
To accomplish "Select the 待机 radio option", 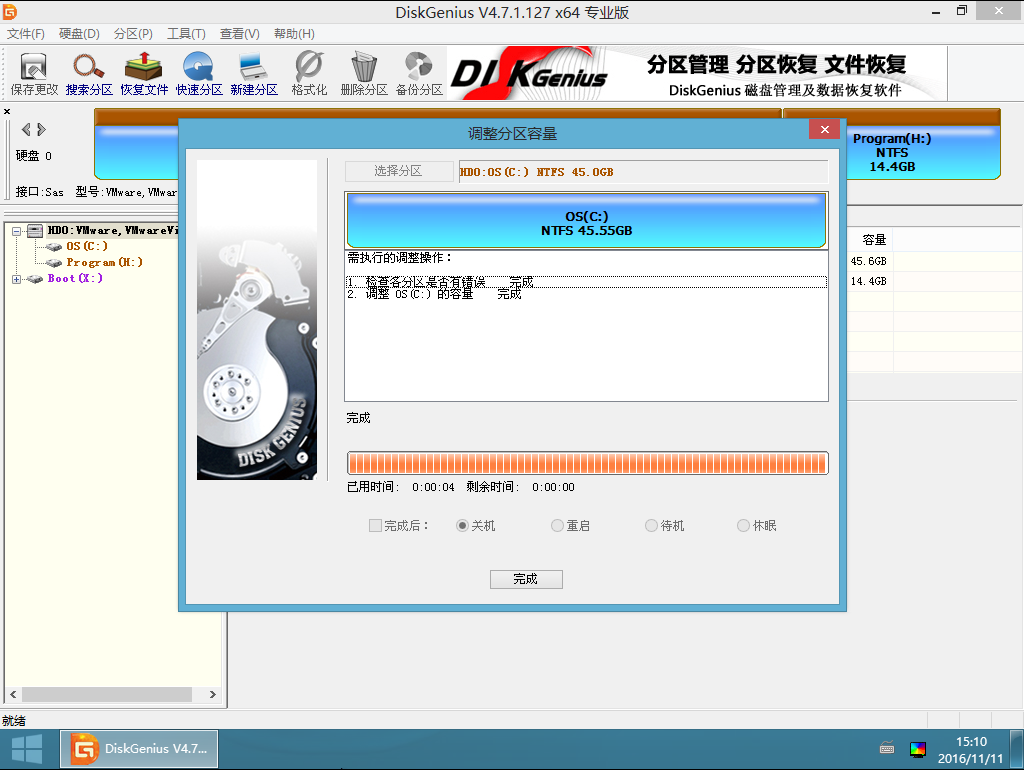I will (x=651, y=526).
